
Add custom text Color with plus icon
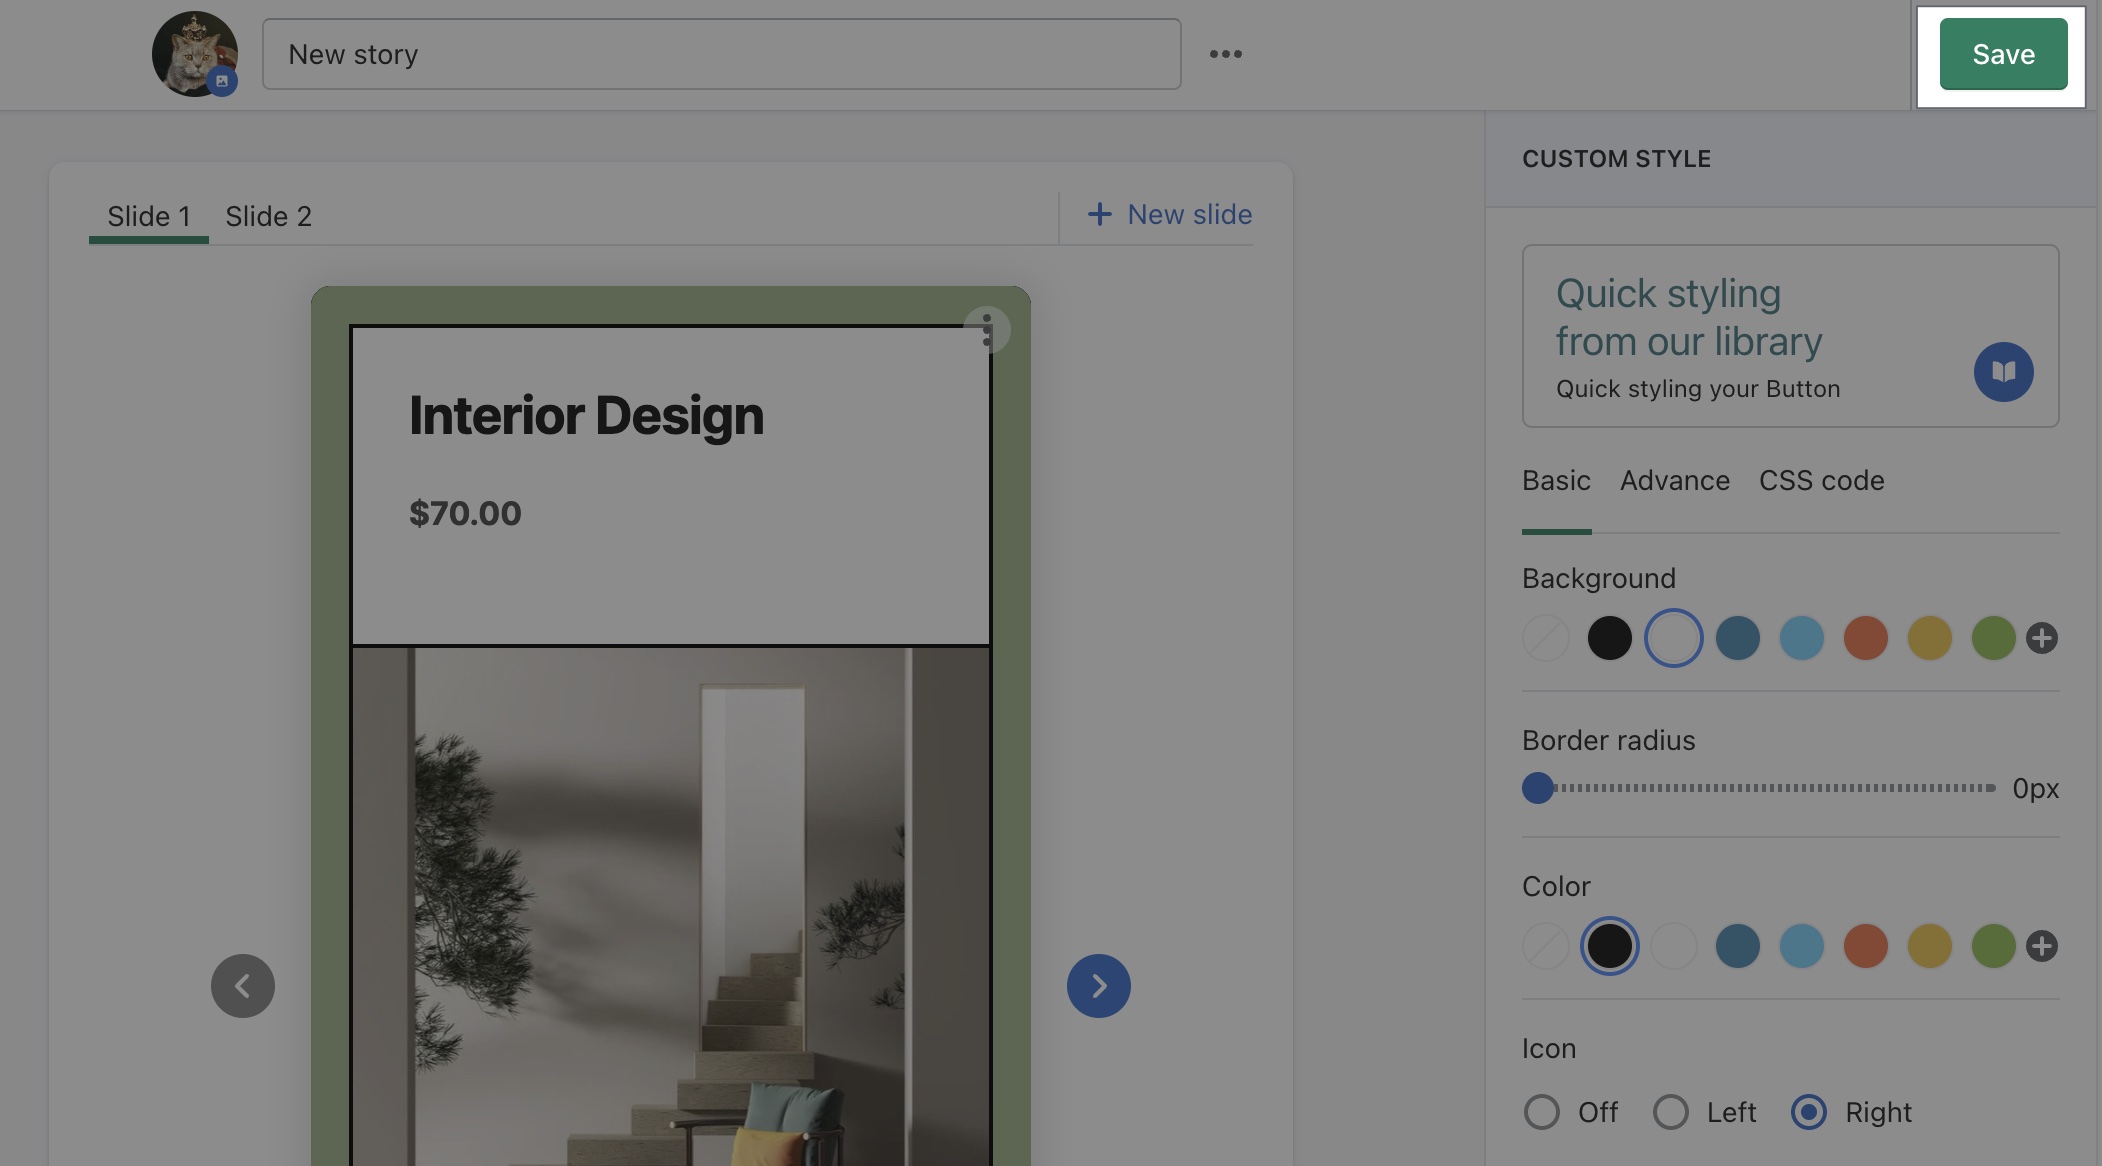coord(2042,946)
